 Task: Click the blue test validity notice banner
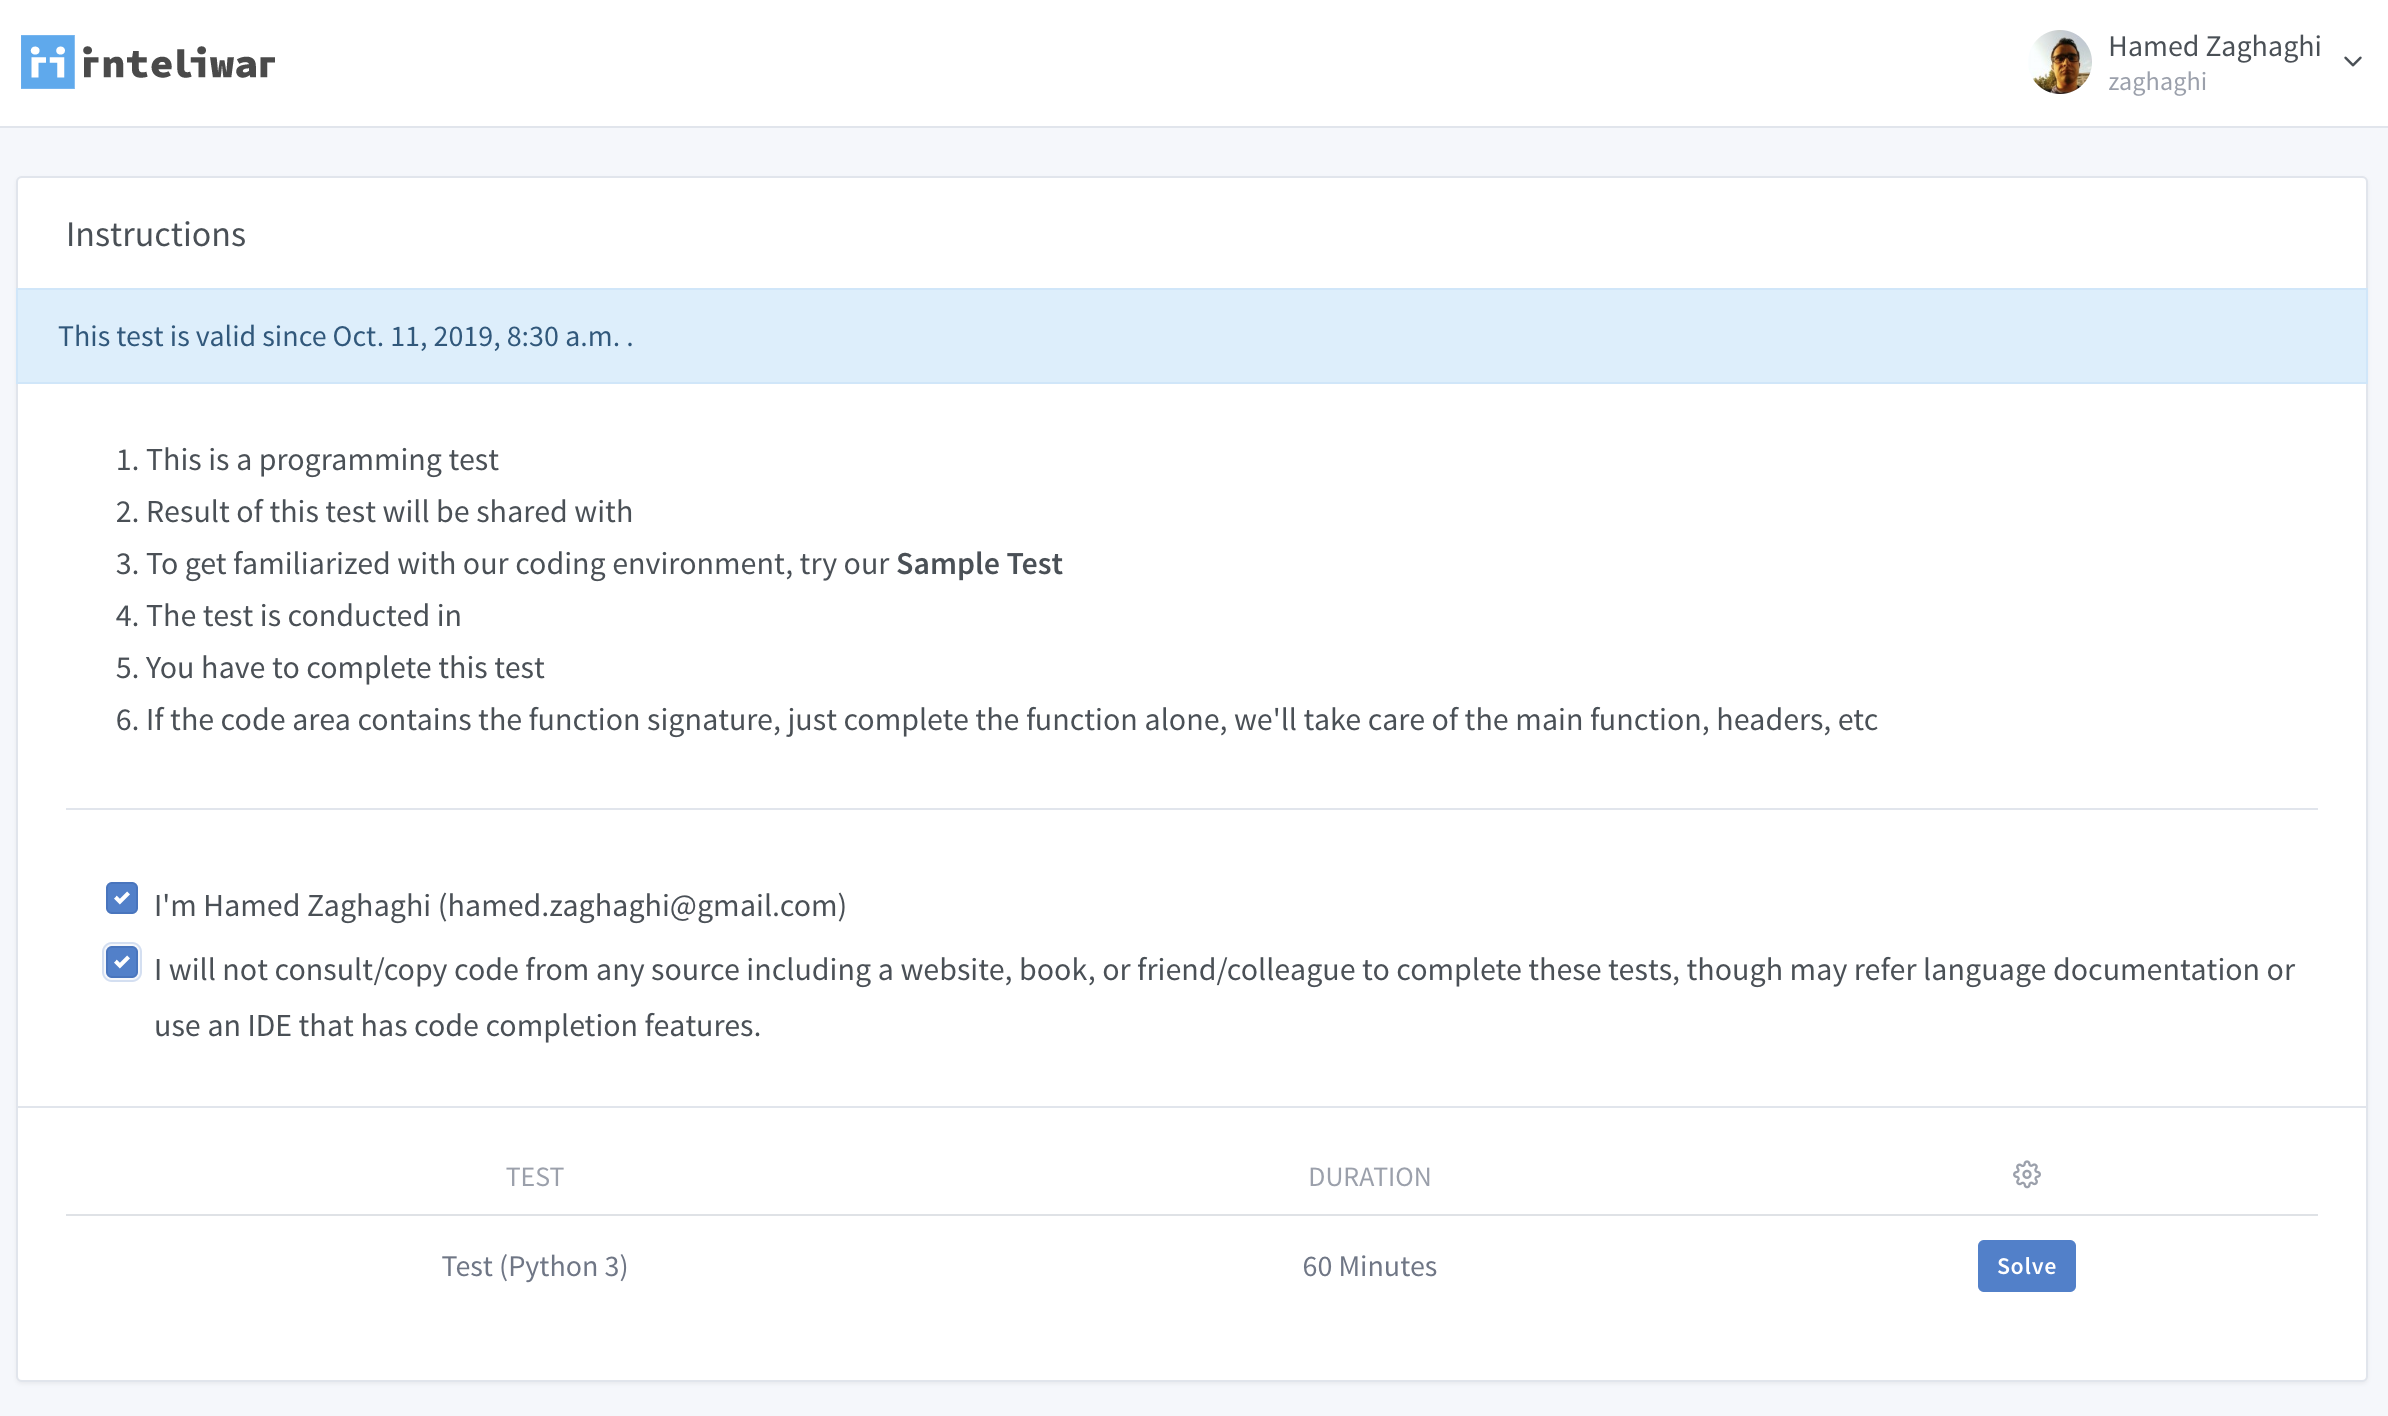point(1190,336)
